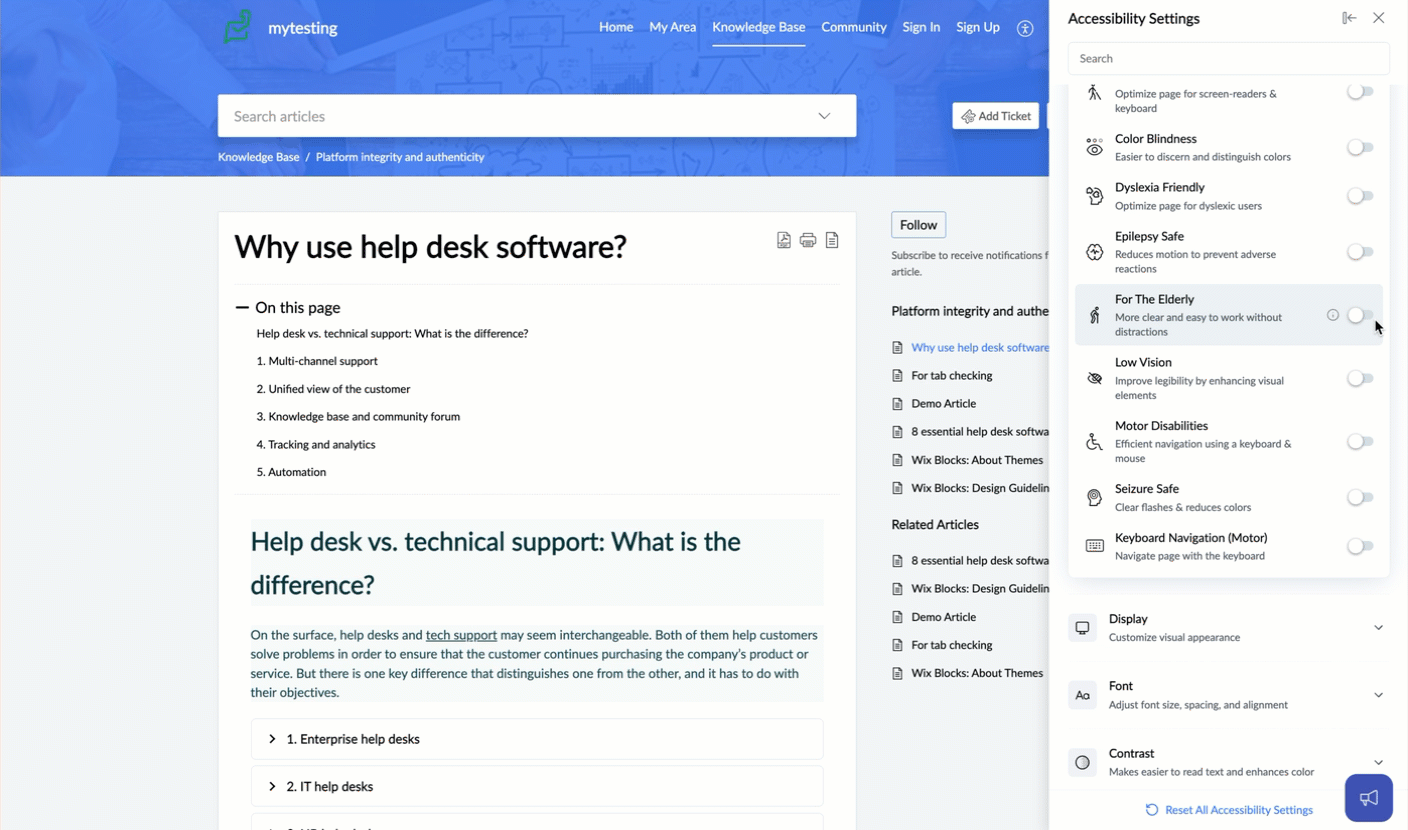This screenshot has width=1408, height=830.
Task: Expand the '2. IT help desks' section
Action: (537, 786)
